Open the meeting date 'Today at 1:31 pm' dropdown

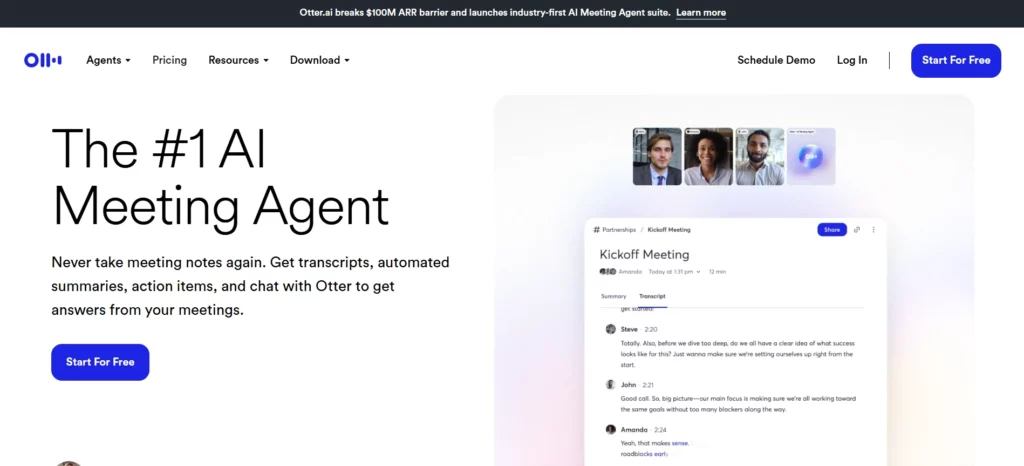[x=674, y=272]
